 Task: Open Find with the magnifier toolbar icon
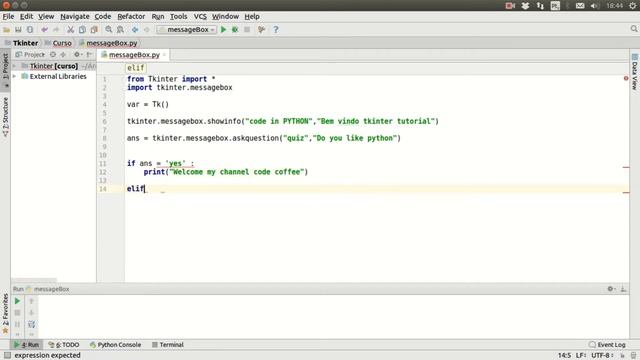pos(109,30)
